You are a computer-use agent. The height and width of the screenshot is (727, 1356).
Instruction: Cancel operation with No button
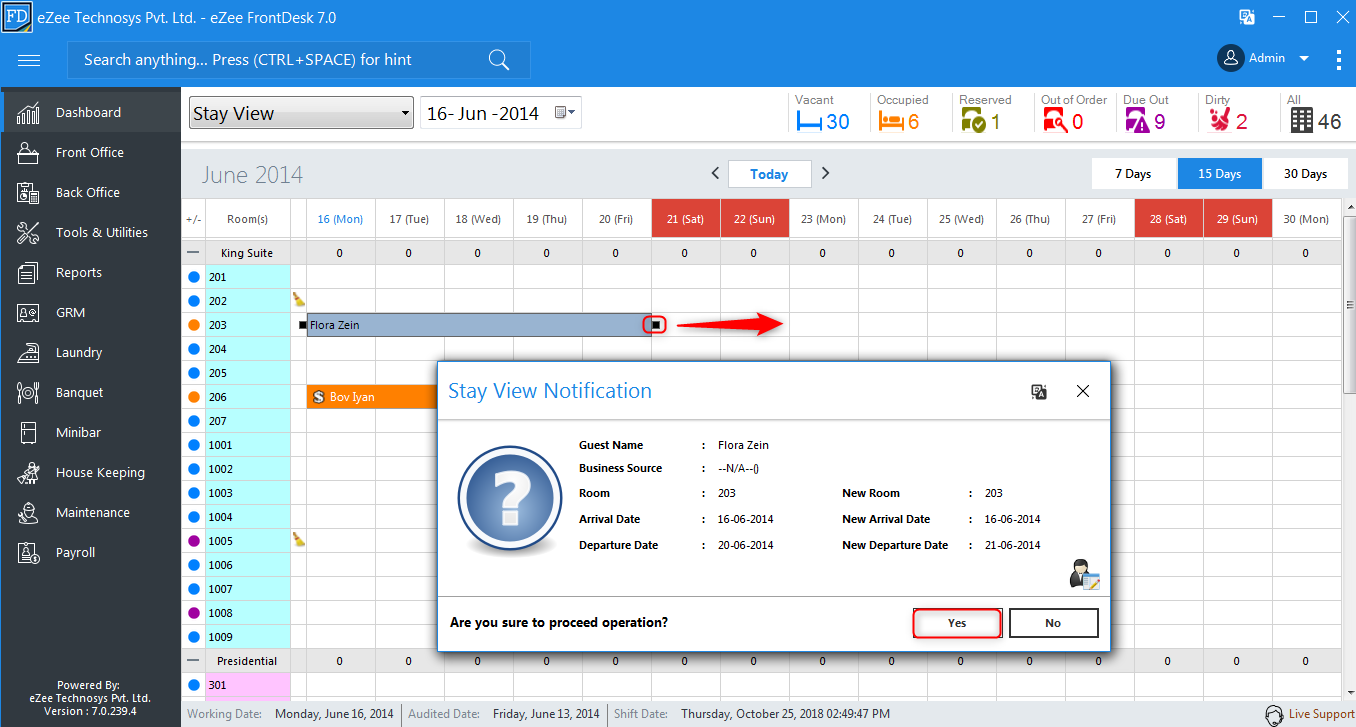coord(1053,622)
